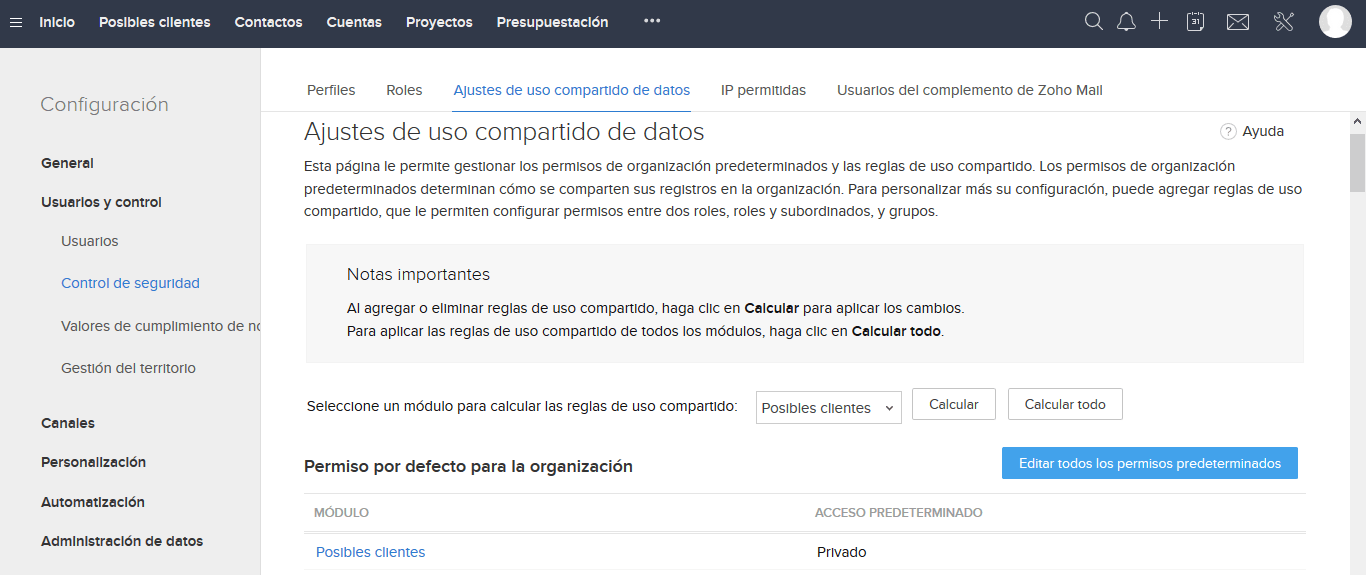Open the Posibles clientes module dropdown
The width and height of the screenshot is (1366, 575).
point(828,408)
